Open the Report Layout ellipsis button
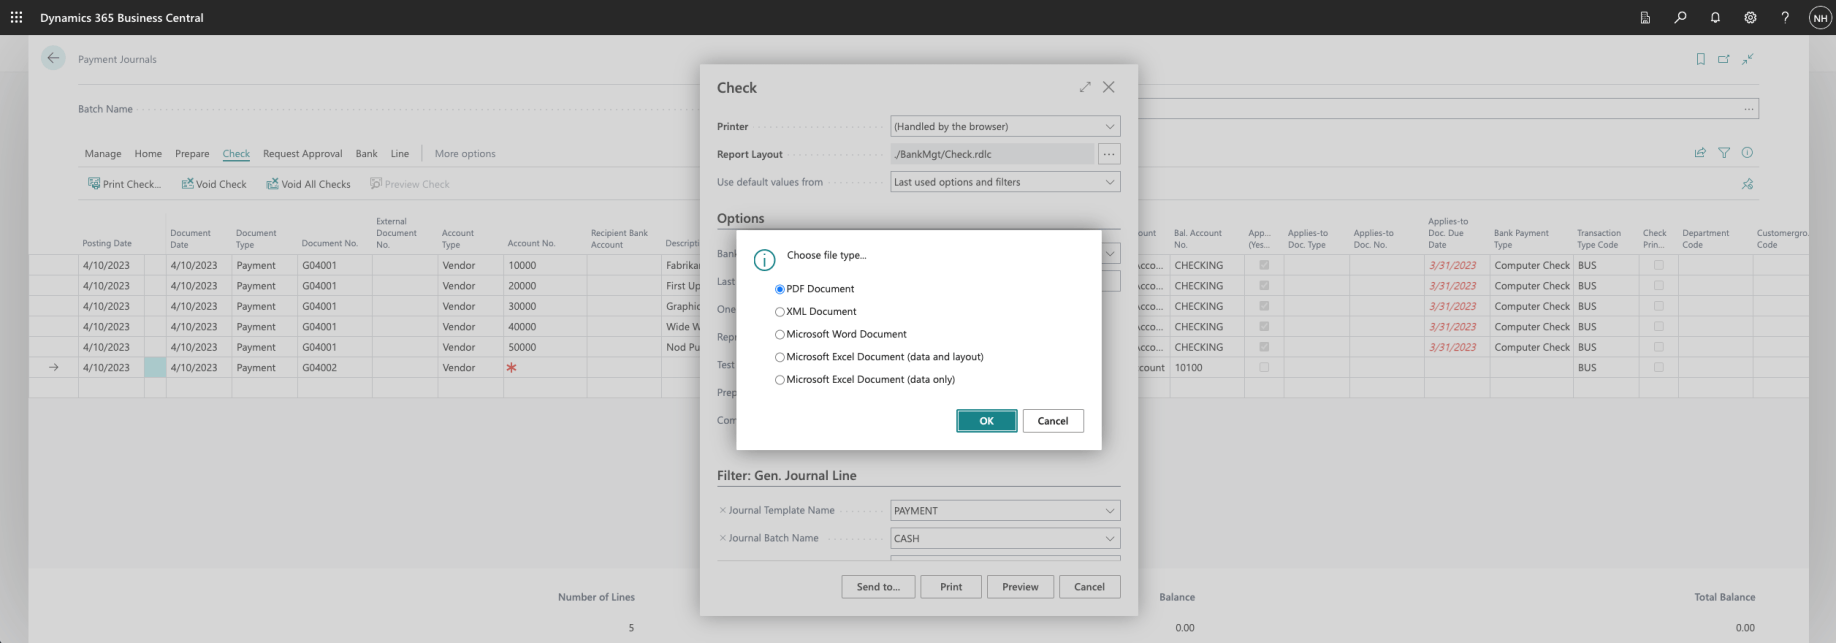The width and height of the screenshot is (1836, 643). click(x=1109, y=154)
